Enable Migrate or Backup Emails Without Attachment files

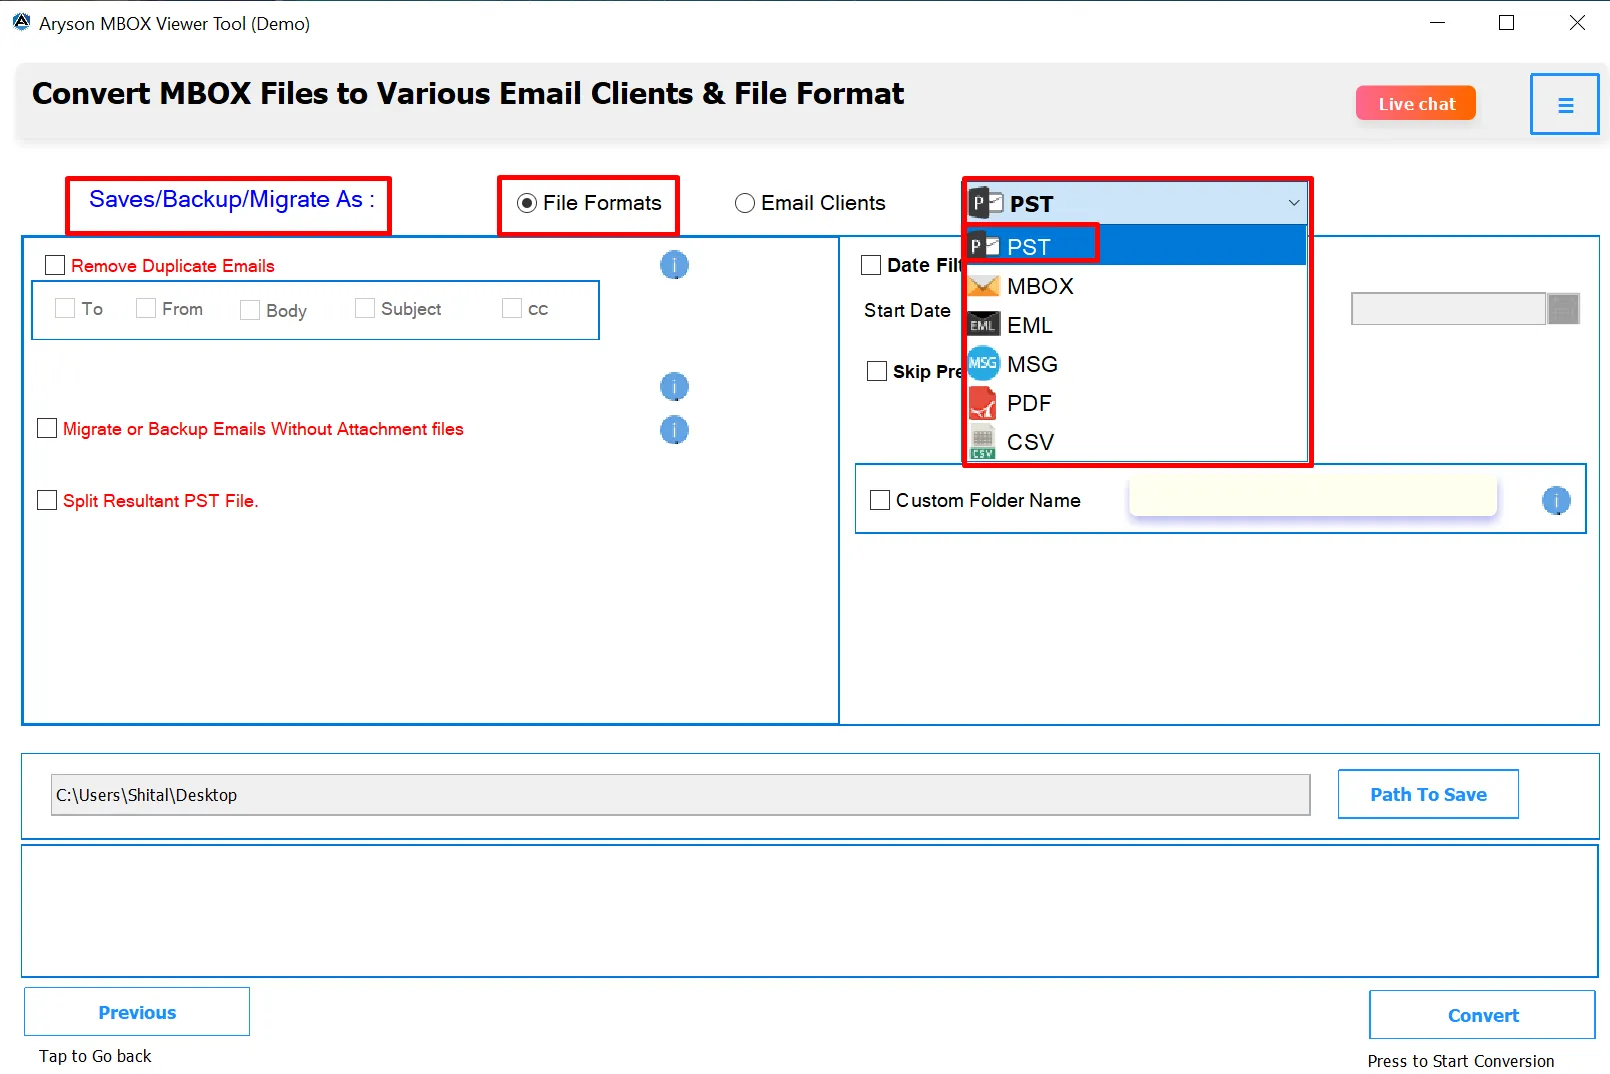[46, 428]
